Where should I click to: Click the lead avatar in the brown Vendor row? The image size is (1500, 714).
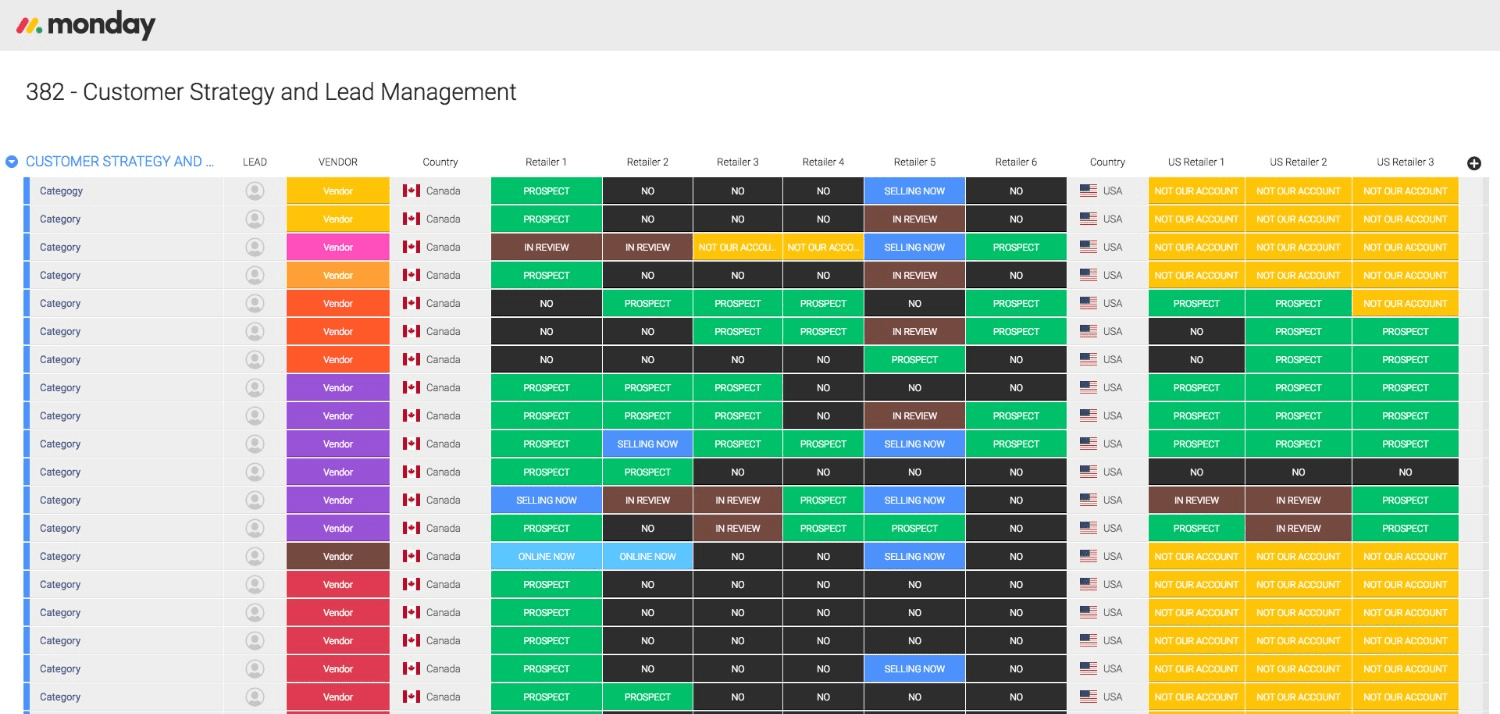(x=255, y=556)
